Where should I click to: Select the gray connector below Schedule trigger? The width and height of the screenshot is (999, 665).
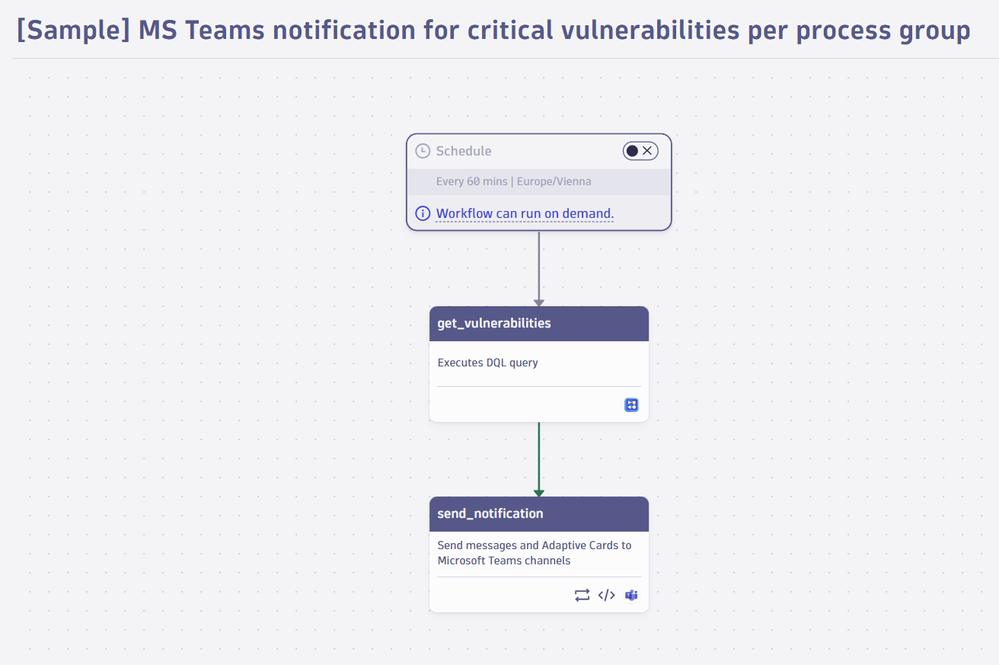coord(539,266)
